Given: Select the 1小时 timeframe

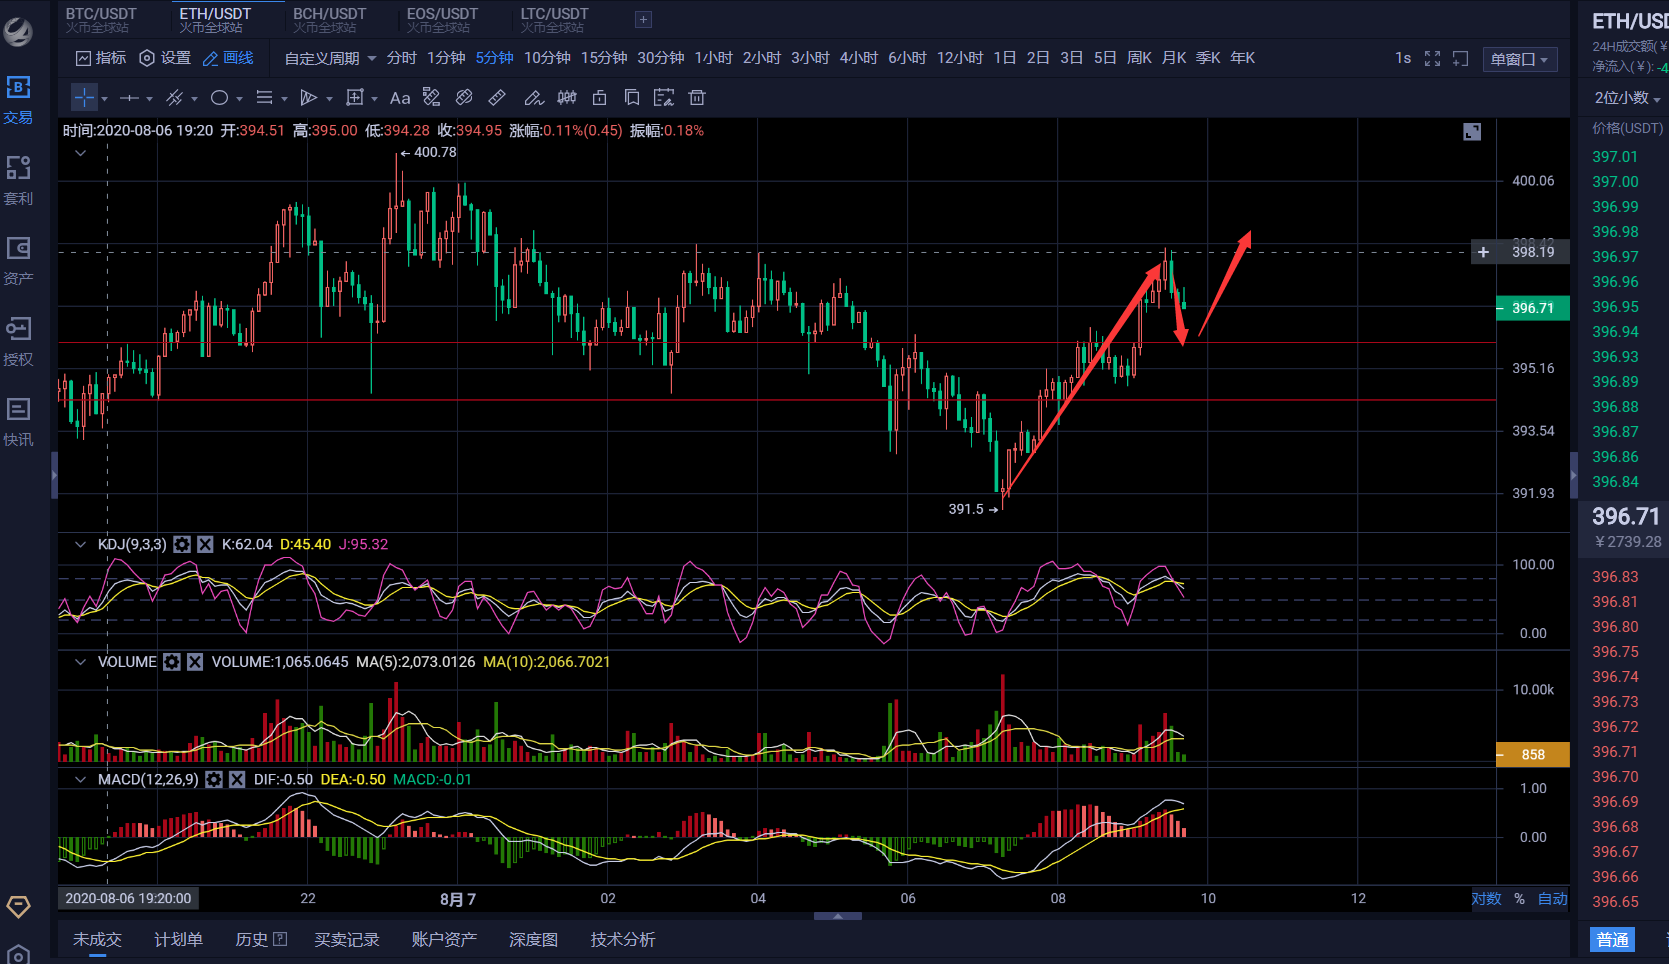Looking at the screenshot, I should pos(713,58).
